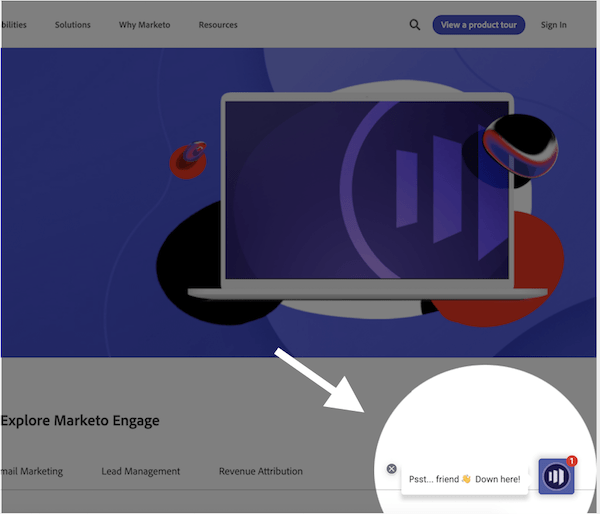Open the Marketo chat widget icon

click(x=556, y=476)
